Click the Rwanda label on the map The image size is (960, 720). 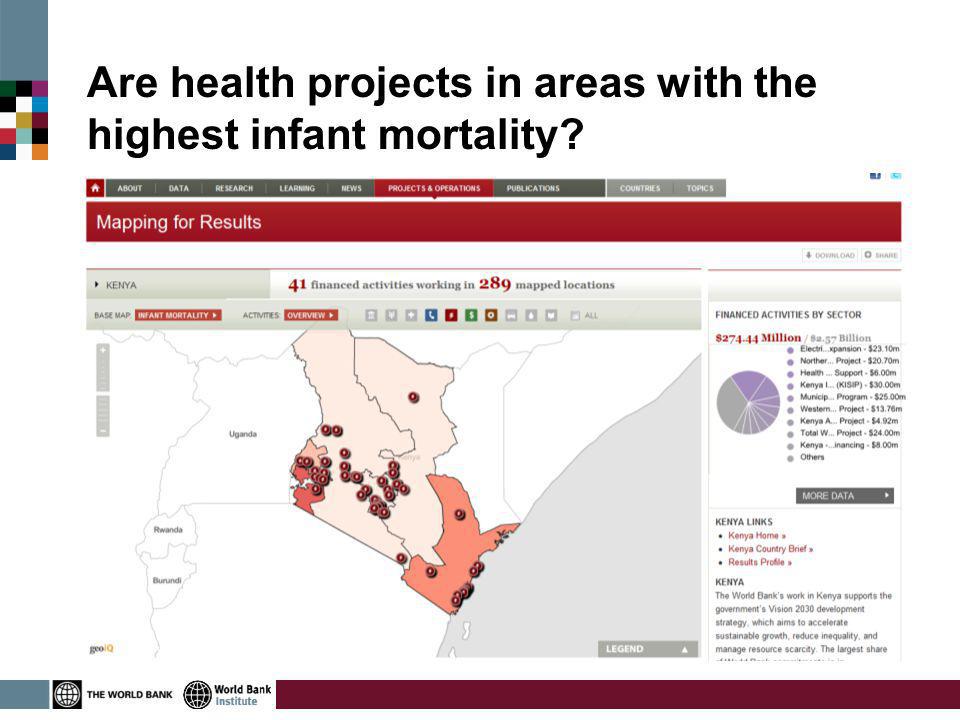click(168, 530)
